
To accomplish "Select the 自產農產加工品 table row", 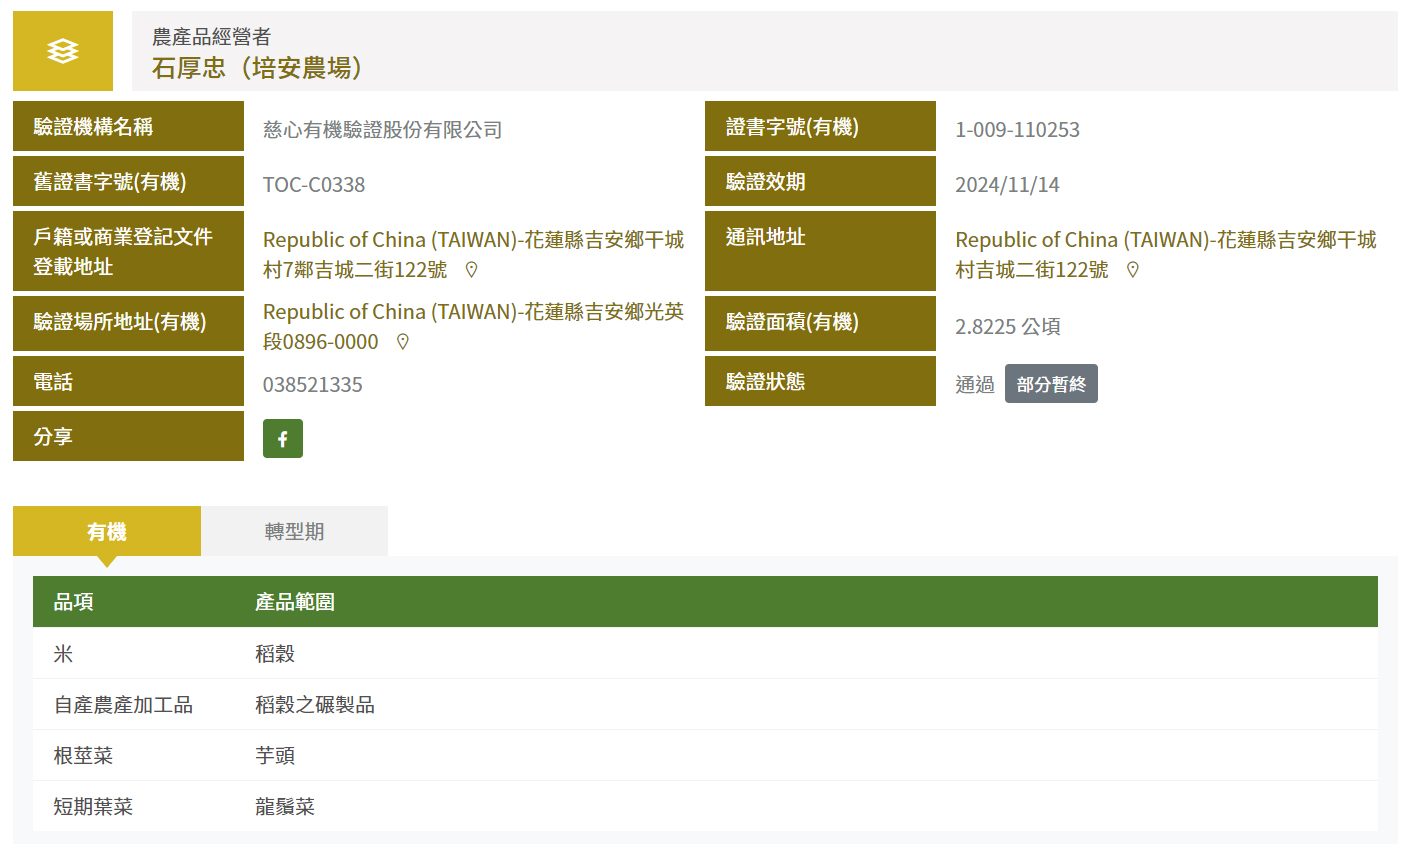I will point(705,705).
